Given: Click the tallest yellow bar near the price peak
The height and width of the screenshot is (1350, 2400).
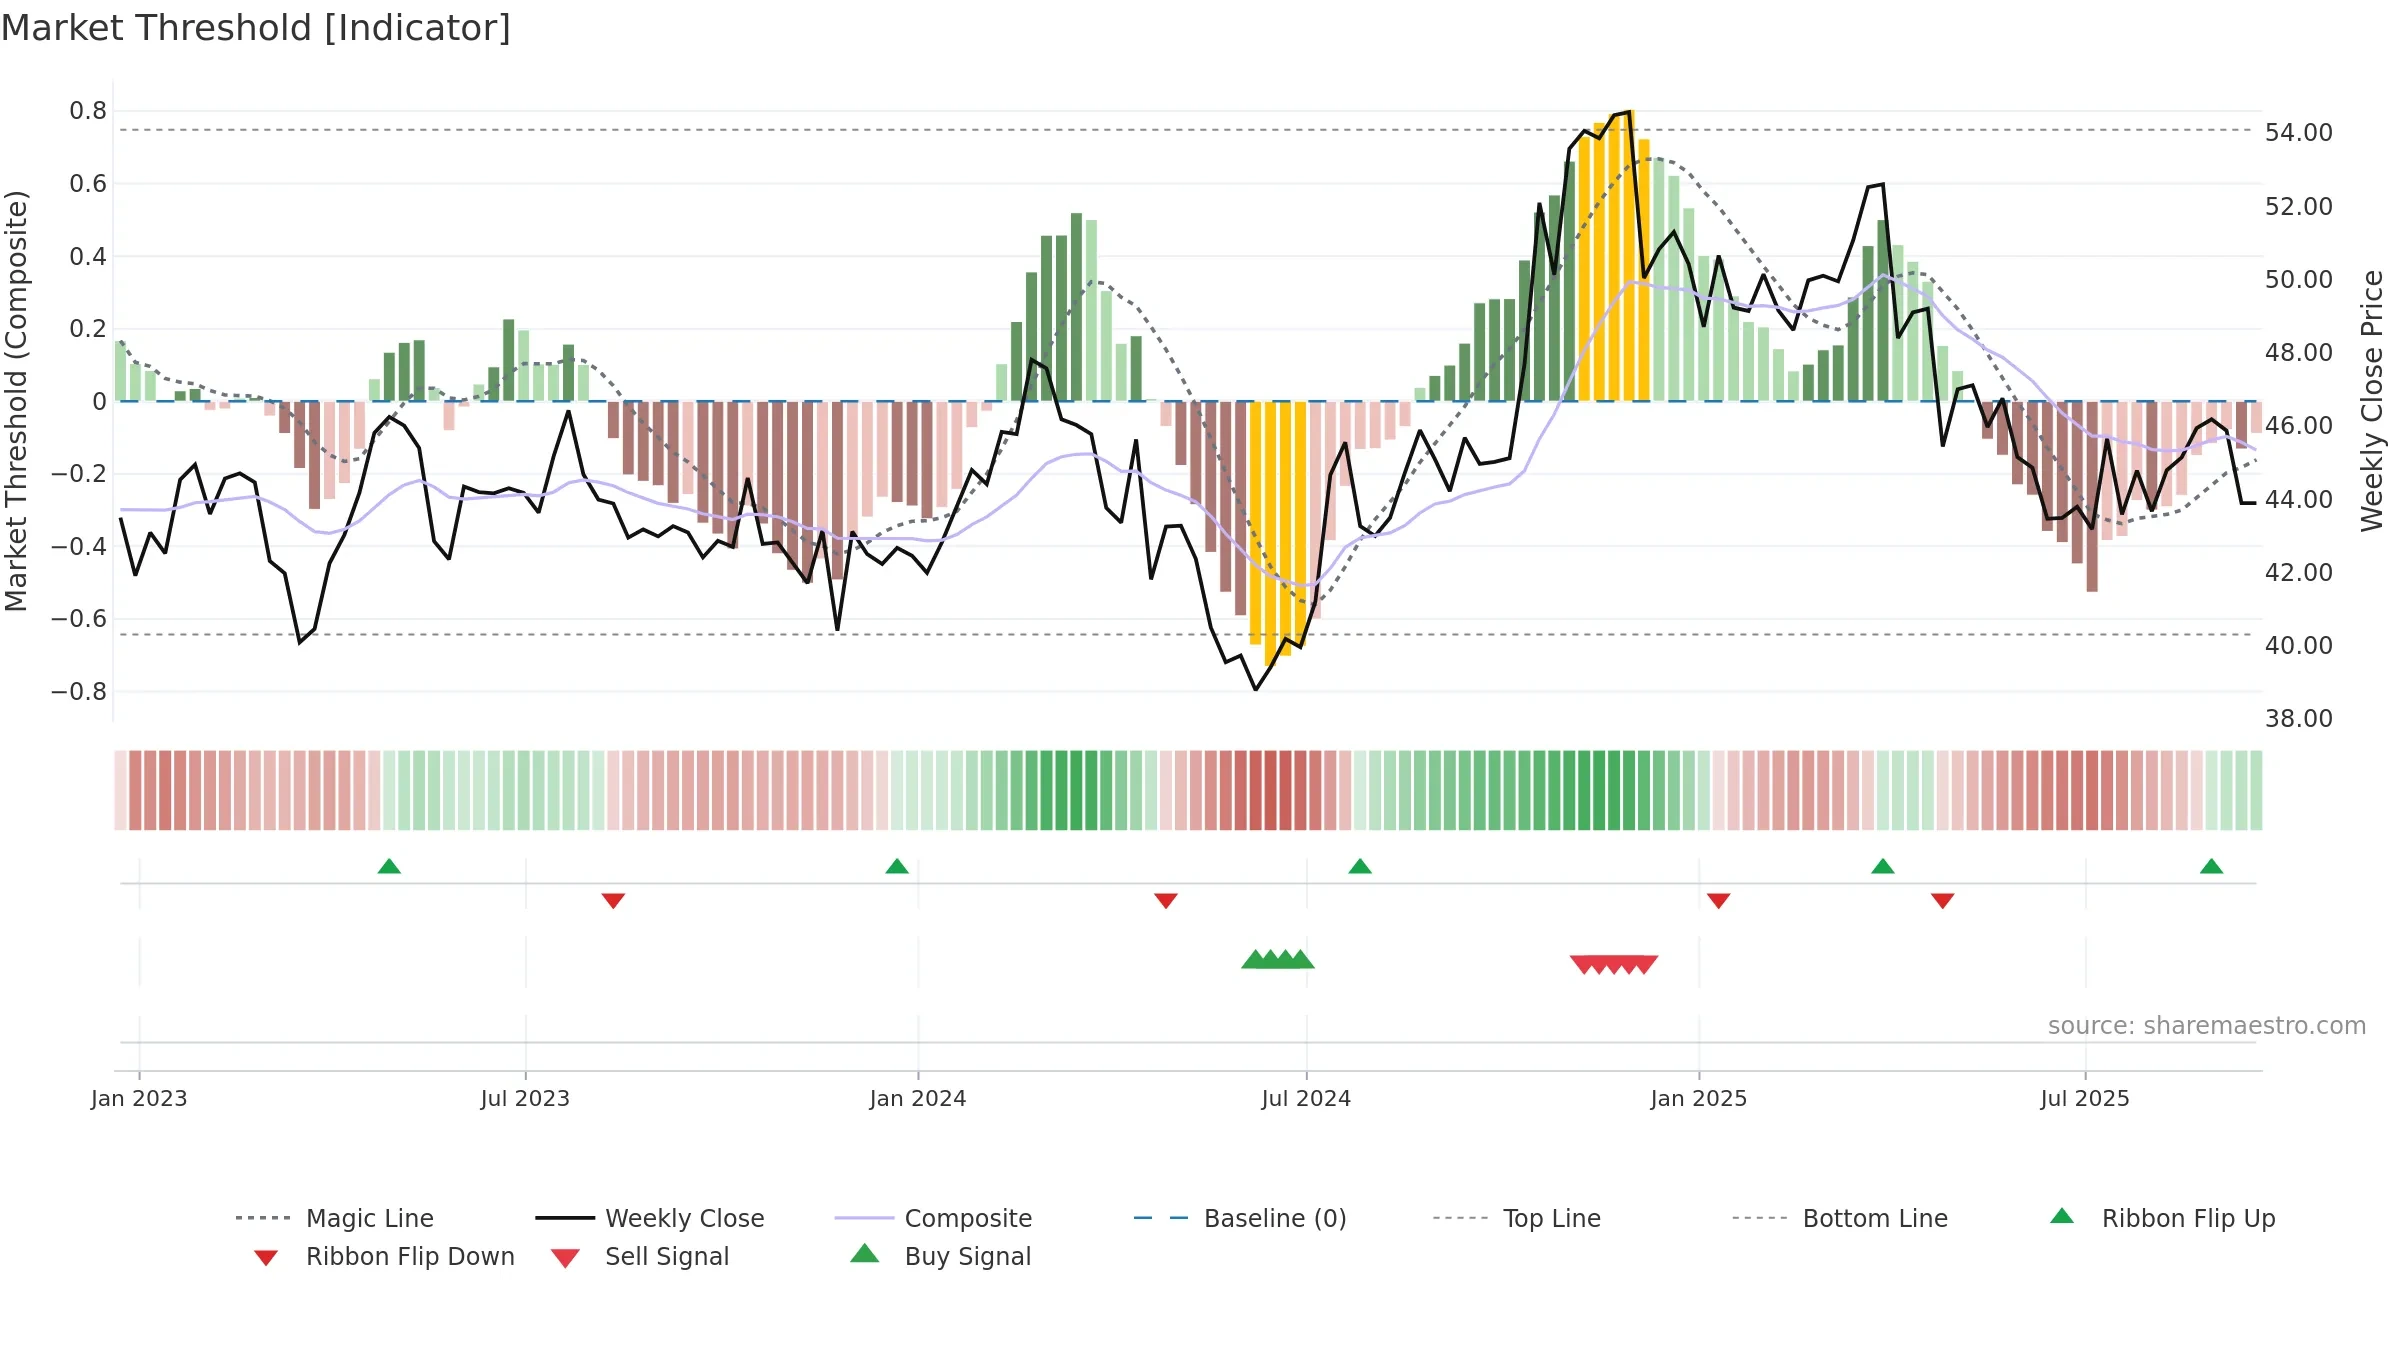Looking at the screenshot, I should coord(1629,256).
